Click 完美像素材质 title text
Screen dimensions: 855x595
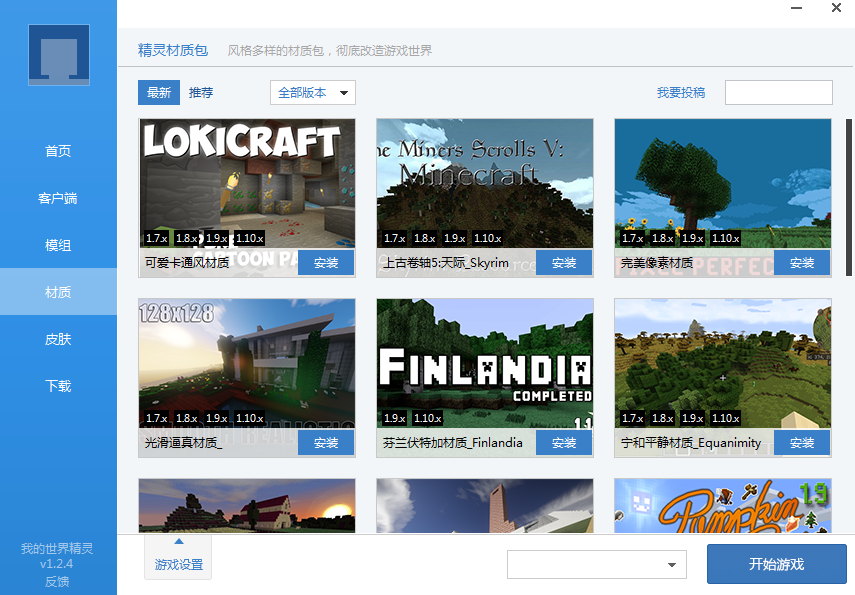pyautogui.click(x=657, y=263)
